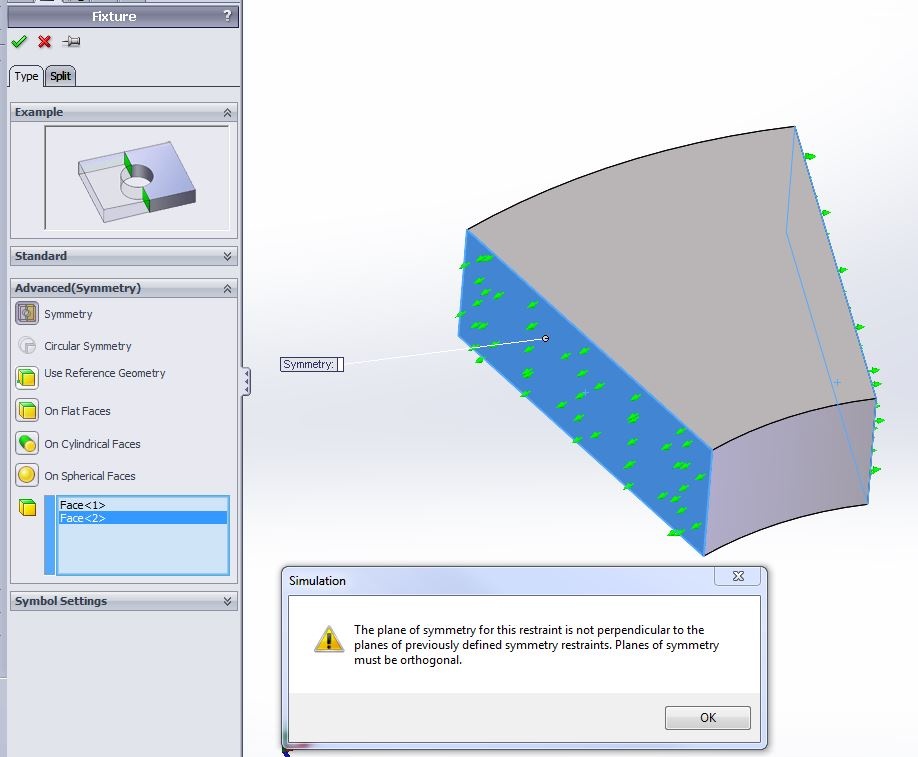Select On Flat Faces icon
Viewport: 918px width, 757px height.
26,410
